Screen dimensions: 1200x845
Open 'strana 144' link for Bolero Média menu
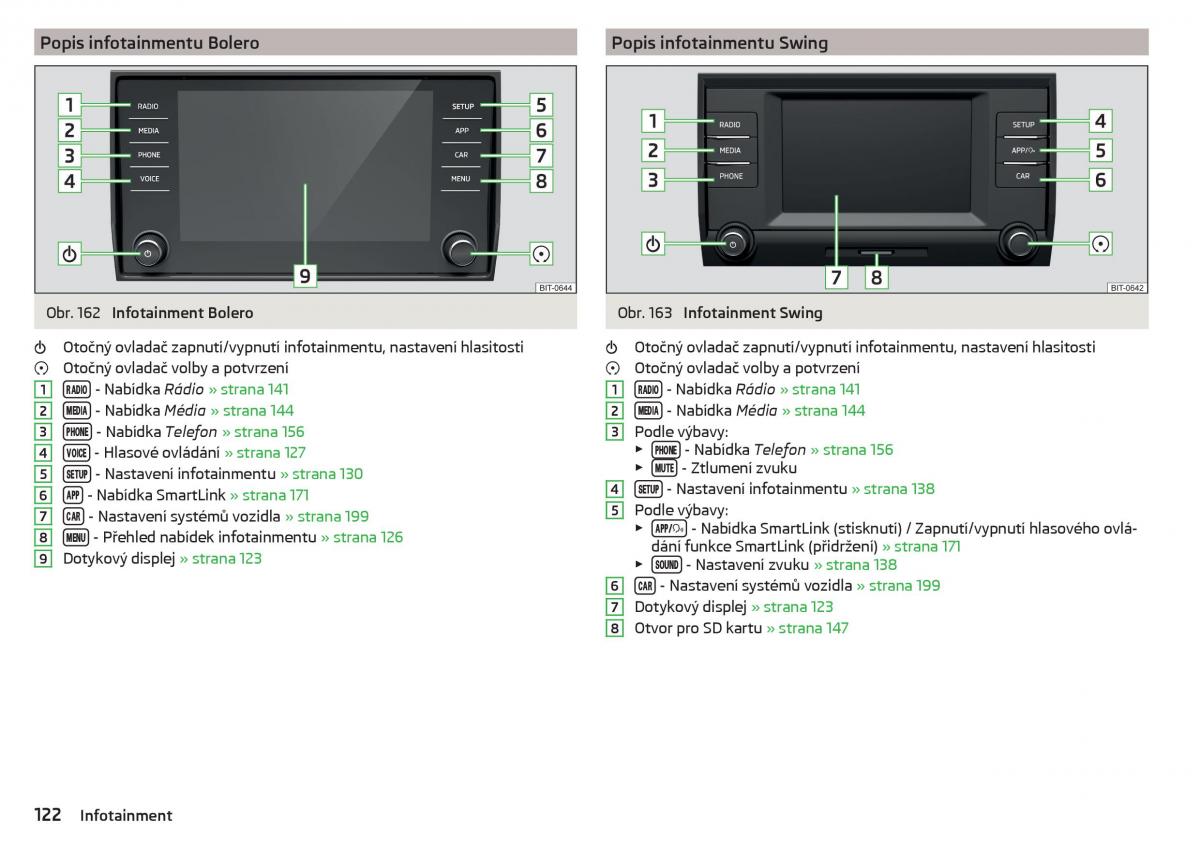(251, 410)
